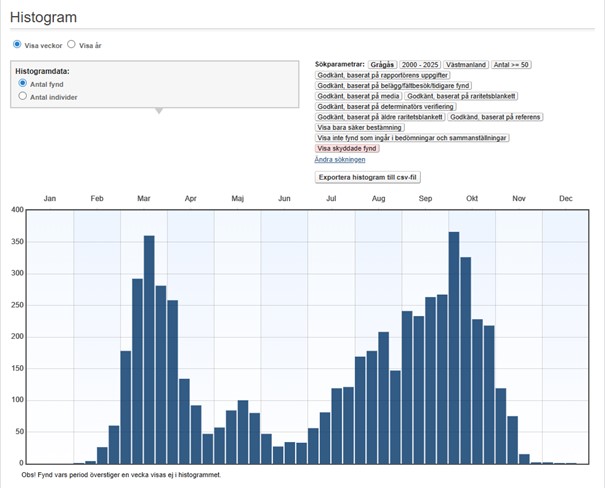The width and height of the screenshot is (605, 488).
Task: Select the 'Visa veckor' radio button
Action: [x=17, y=45]
